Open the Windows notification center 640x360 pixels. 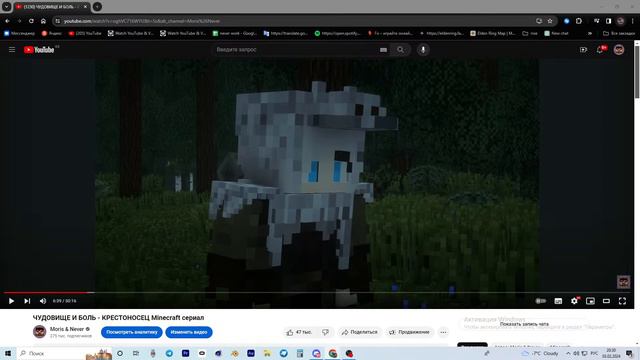pyautogui.click(x=629, y=353)
